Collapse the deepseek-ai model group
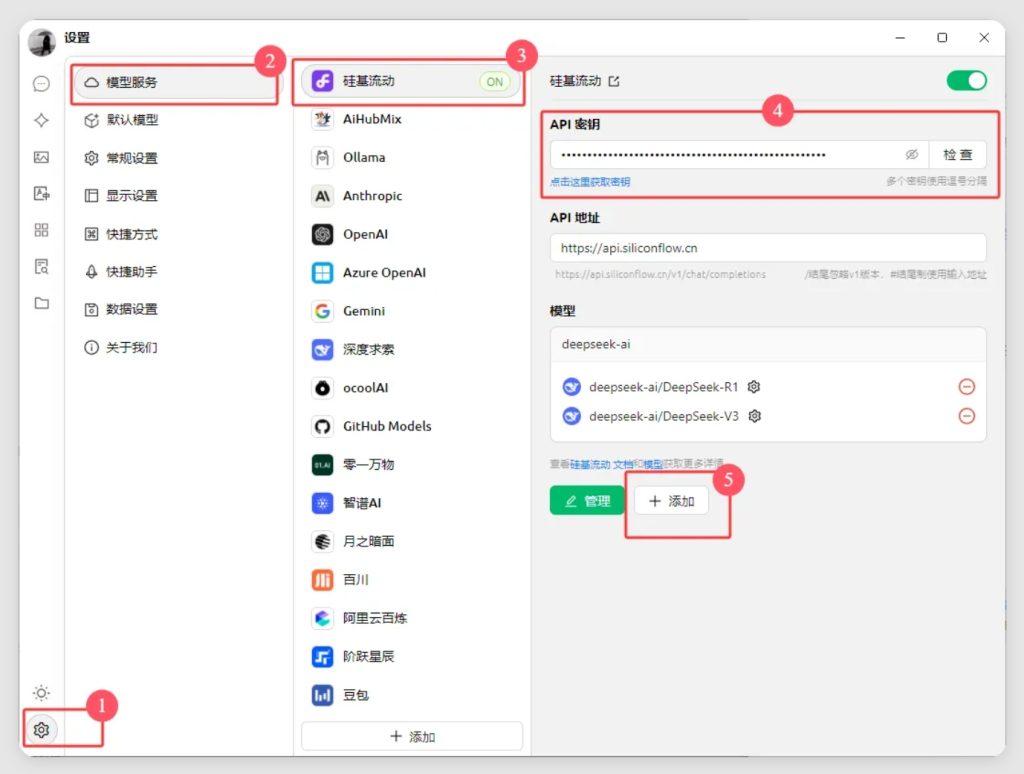Image resolution: width=1024 pixels, height=774 pixels. (768, 344)
